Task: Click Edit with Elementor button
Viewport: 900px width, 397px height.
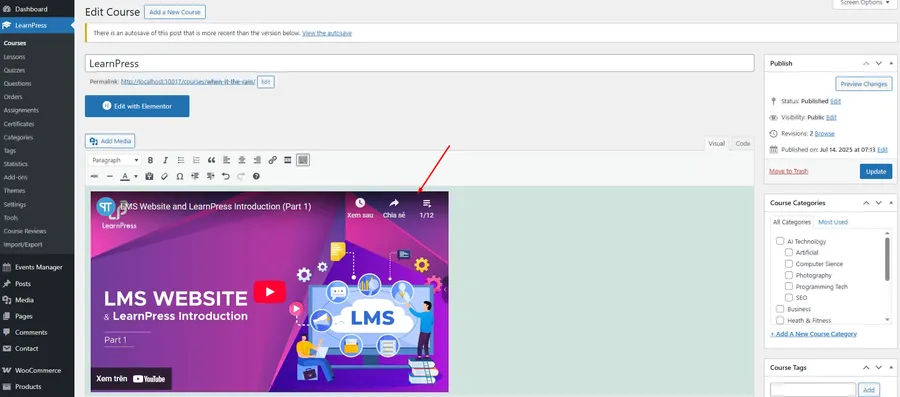Action: click(137, 106)
